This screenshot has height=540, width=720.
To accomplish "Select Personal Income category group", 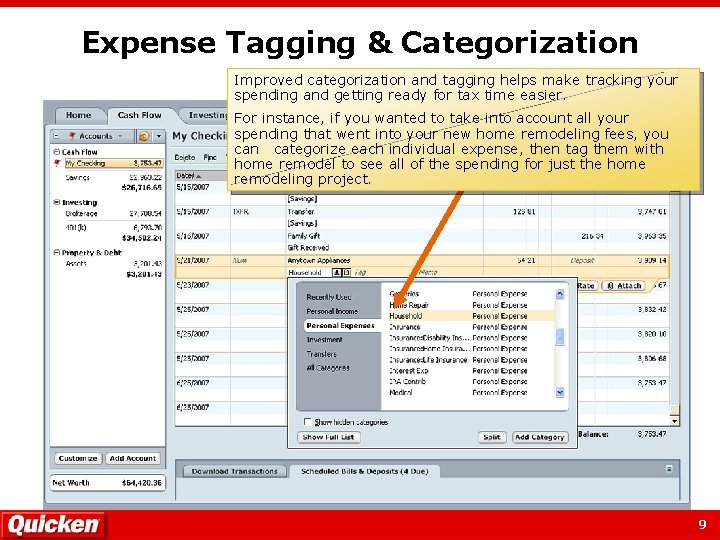I will tap(332, 311).
